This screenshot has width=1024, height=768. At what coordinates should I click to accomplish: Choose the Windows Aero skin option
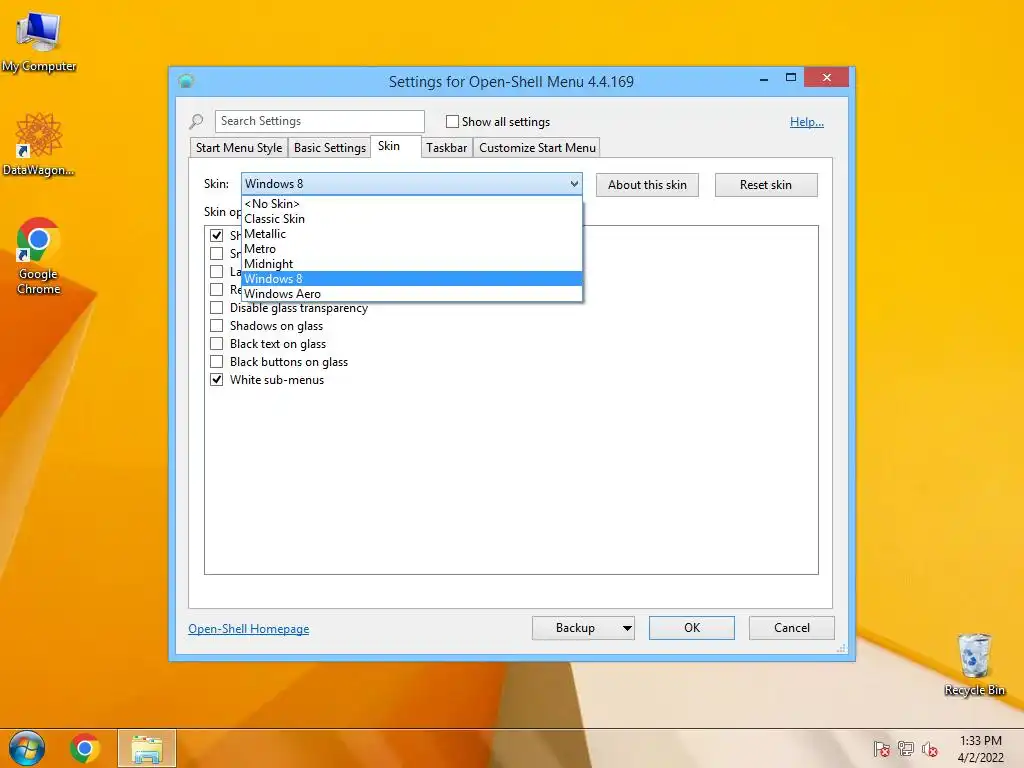click(411, 294)
